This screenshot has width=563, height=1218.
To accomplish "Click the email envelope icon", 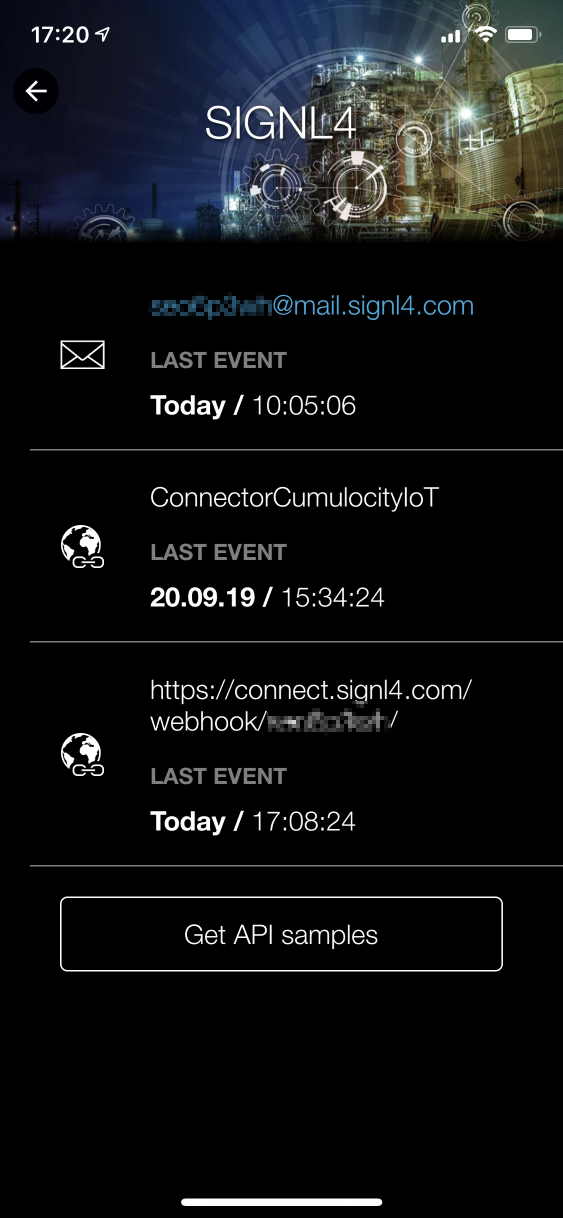I will 82,355.
